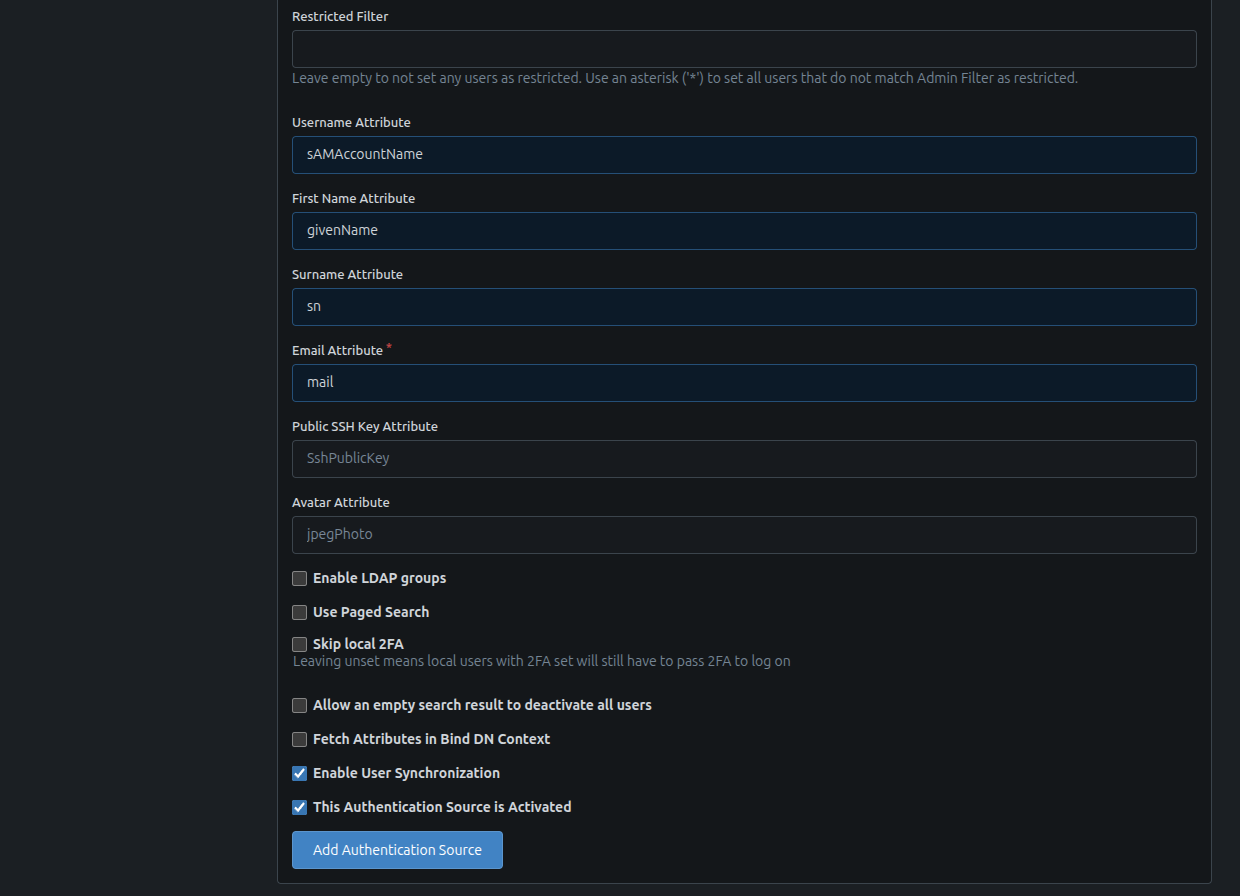
Task: Click the Public SSH Key Attribute label
Action: click(x=365, y=426)
